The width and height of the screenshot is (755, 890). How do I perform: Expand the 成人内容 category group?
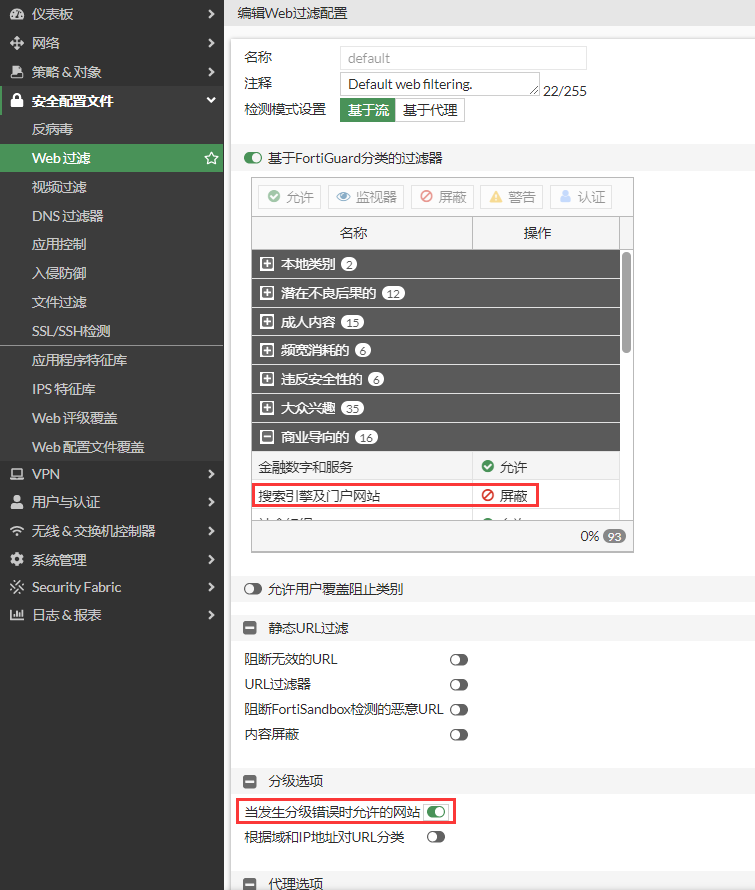[267, 322]
